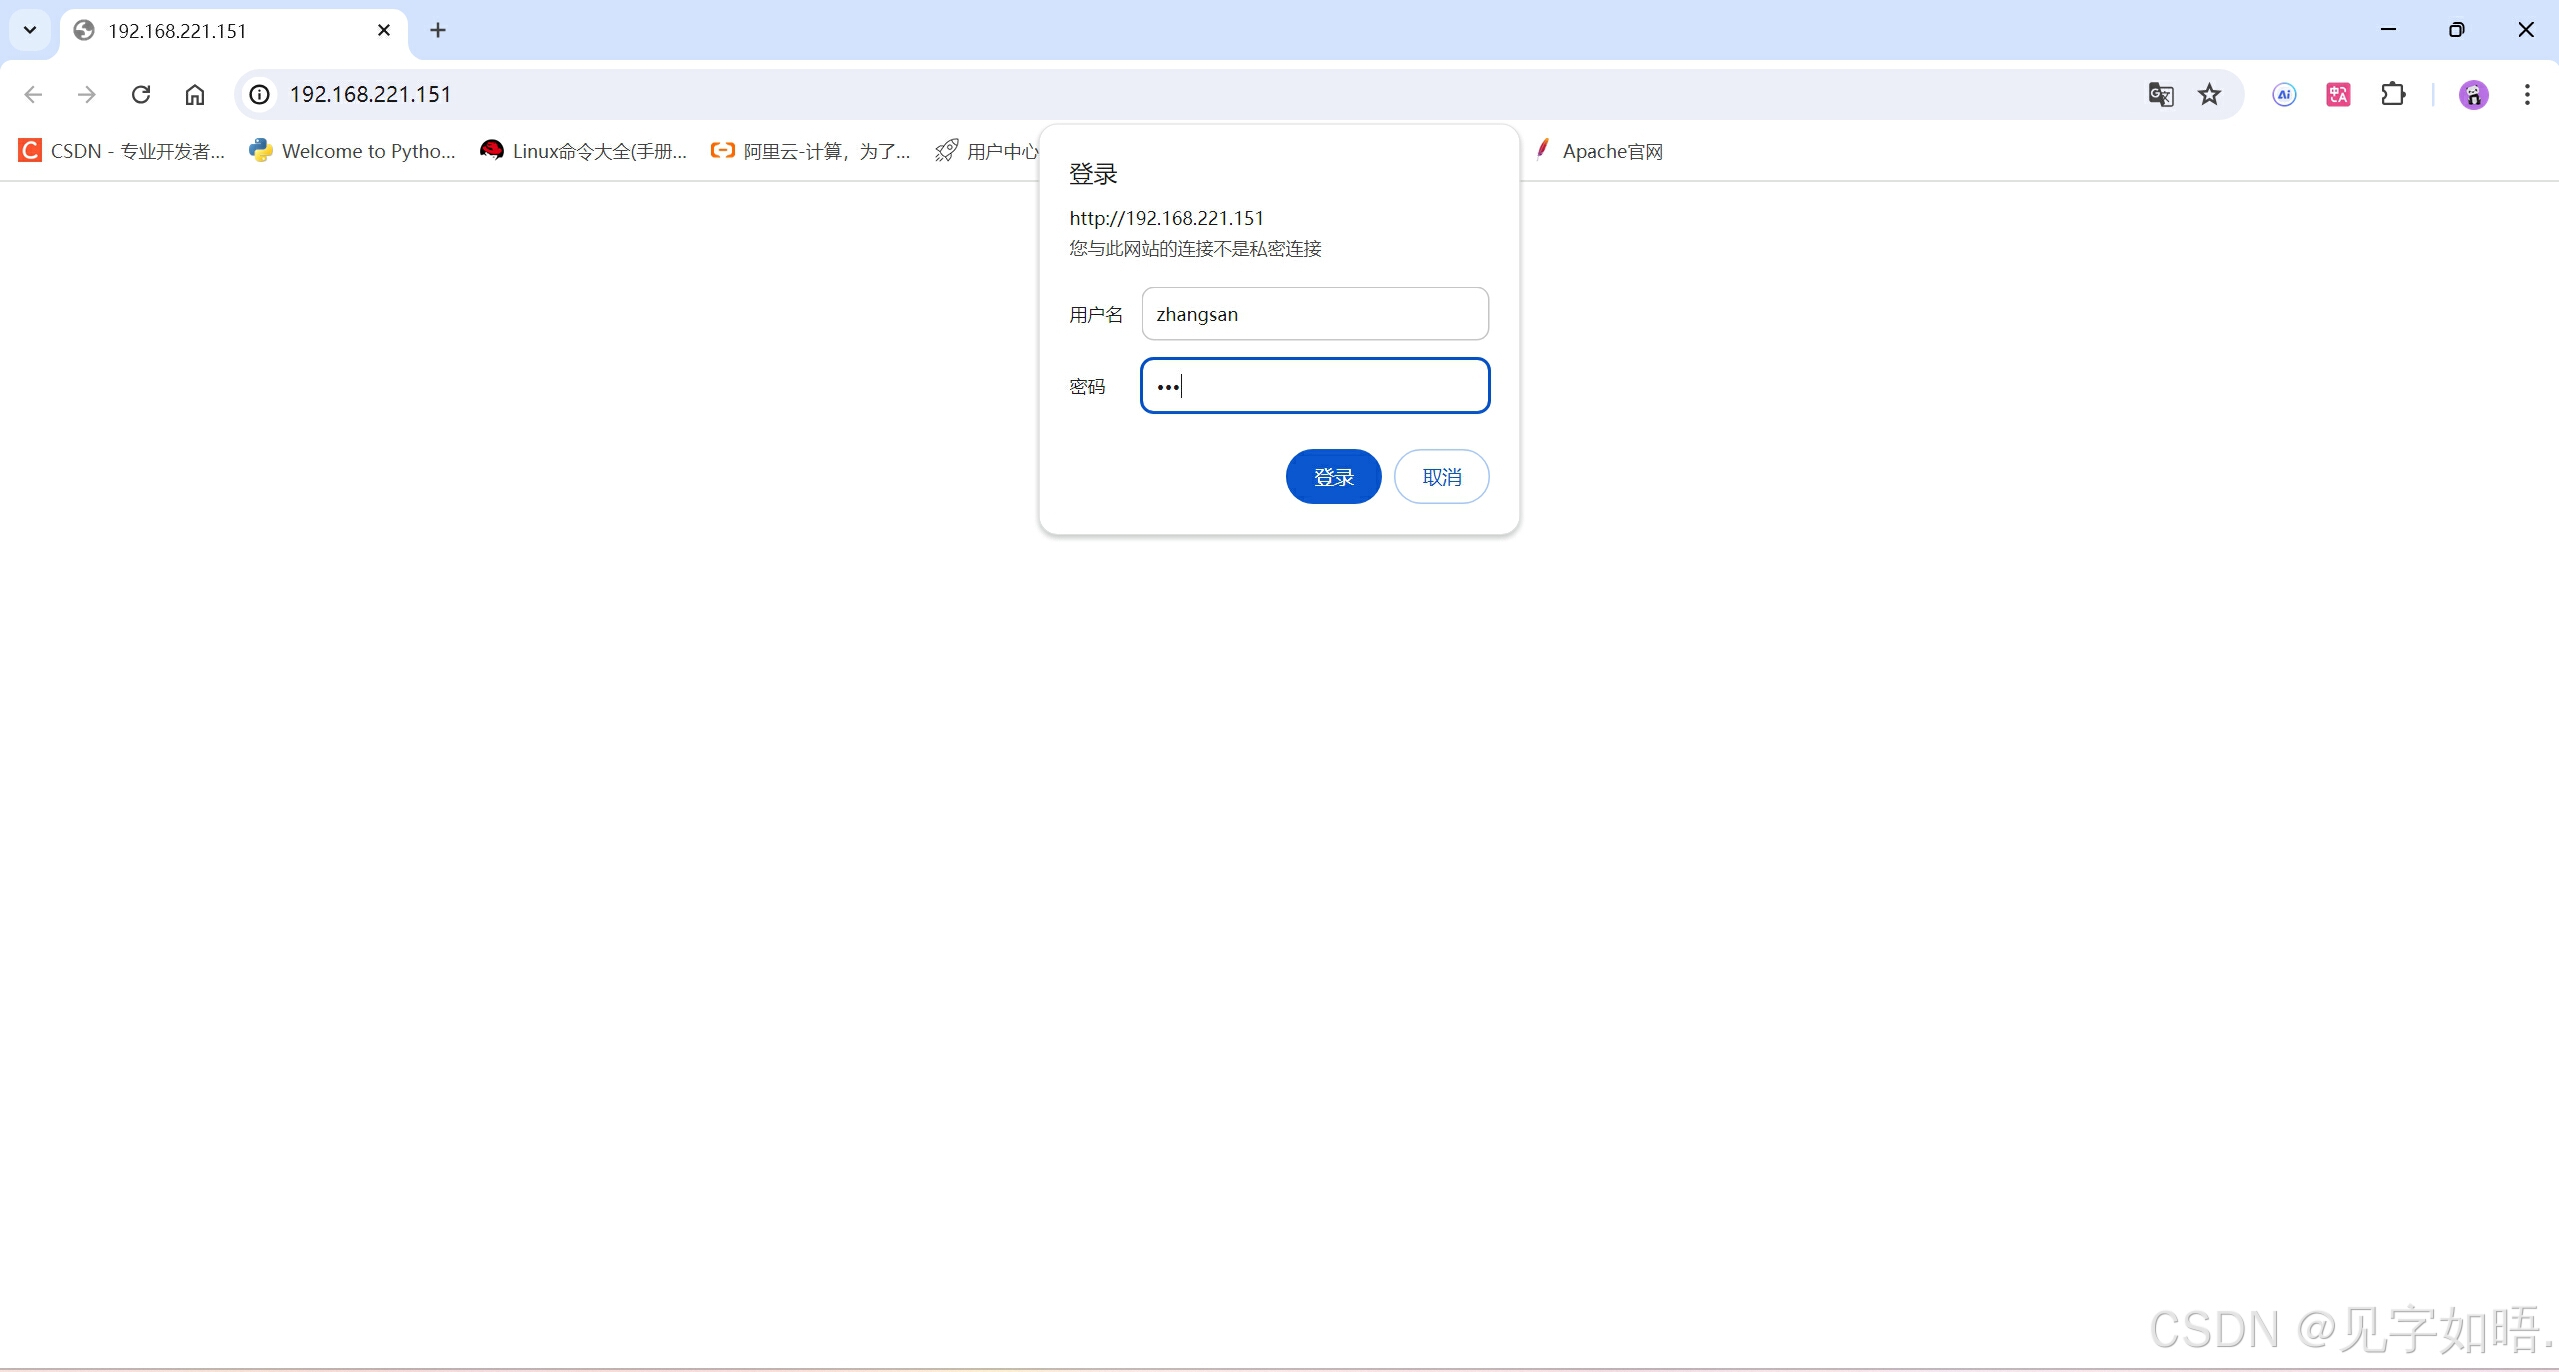Focus the 用户名 username field

pos(1314,314)
